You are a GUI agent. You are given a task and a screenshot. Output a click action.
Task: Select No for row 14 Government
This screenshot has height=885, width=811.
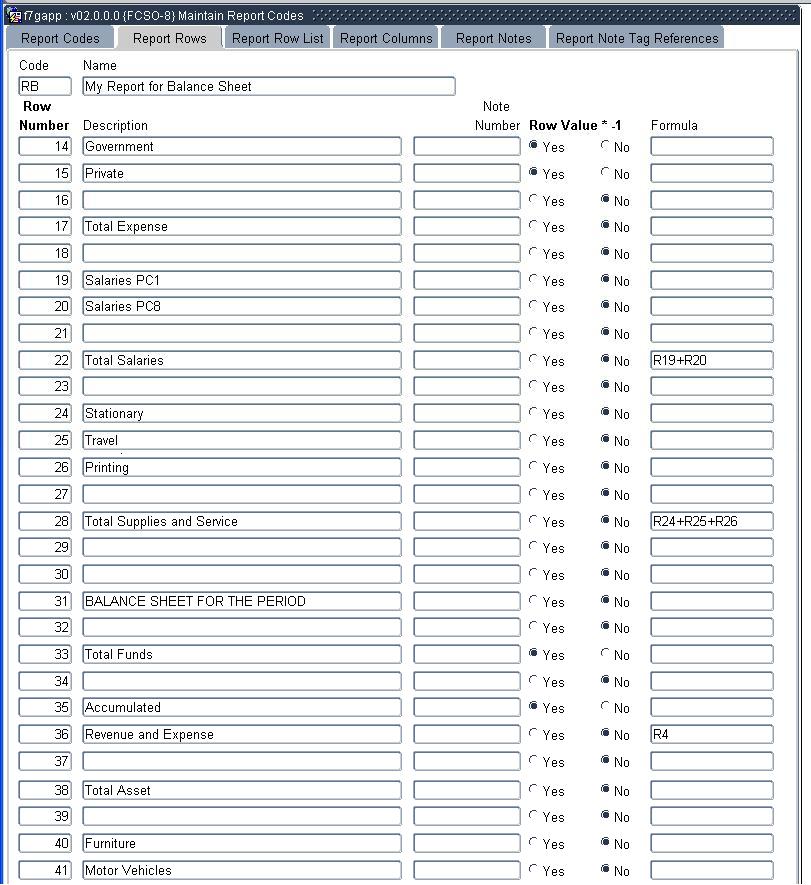(x=606, y=146)
